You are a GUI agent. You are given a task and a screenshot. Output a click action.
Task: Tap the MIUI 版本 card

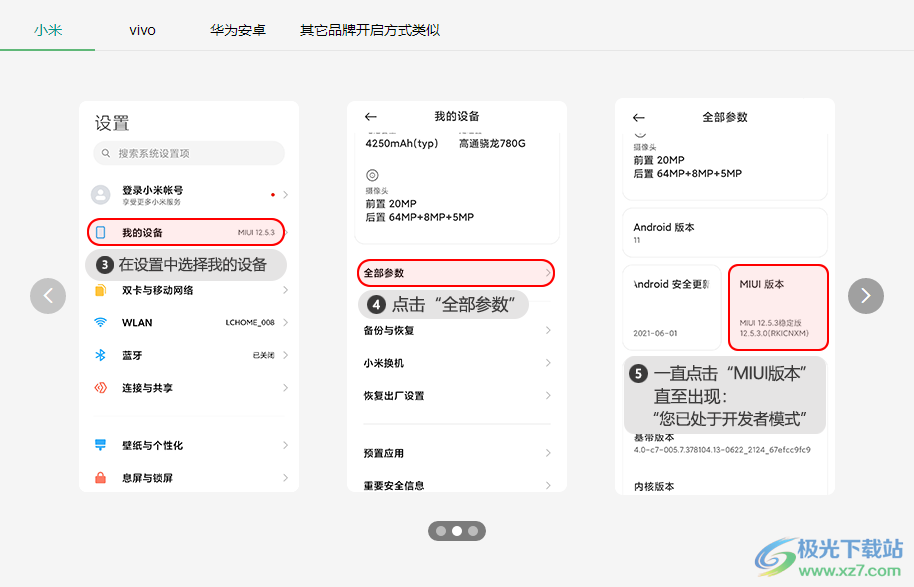point(778,307)
